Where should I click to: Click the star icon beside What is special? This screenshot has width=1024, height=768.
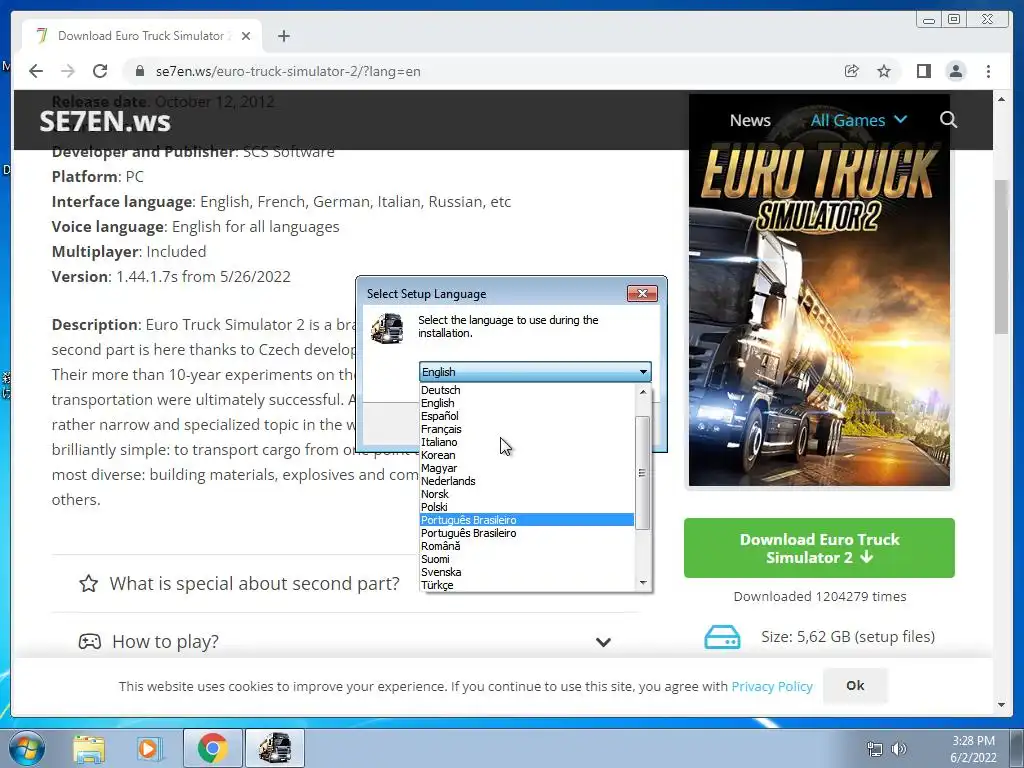click(89, 583)
